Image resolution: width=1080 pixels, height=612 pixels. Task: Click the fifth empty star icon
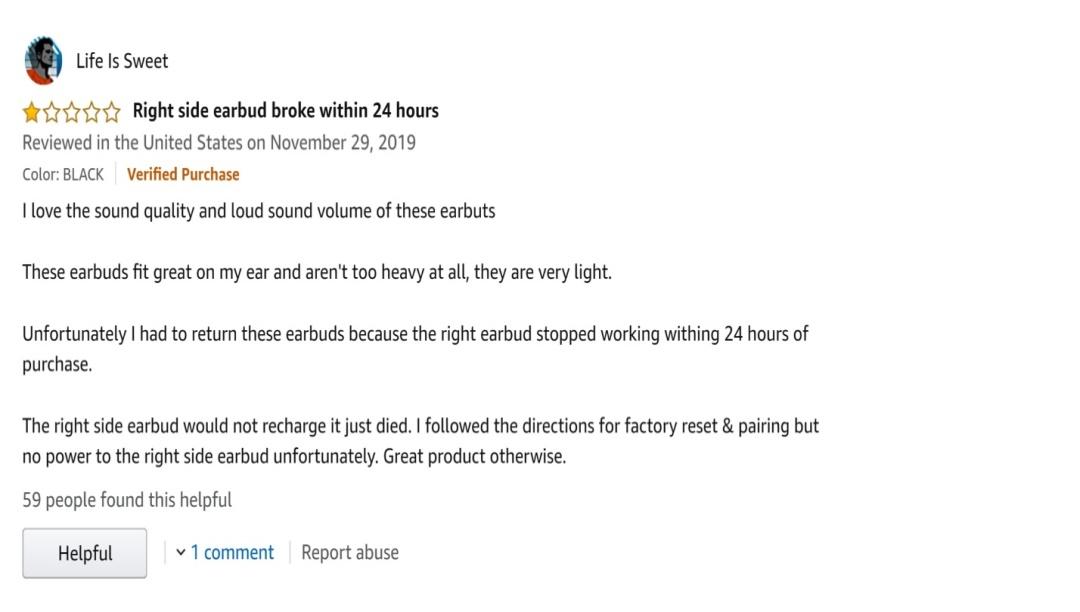pos(112,112)
